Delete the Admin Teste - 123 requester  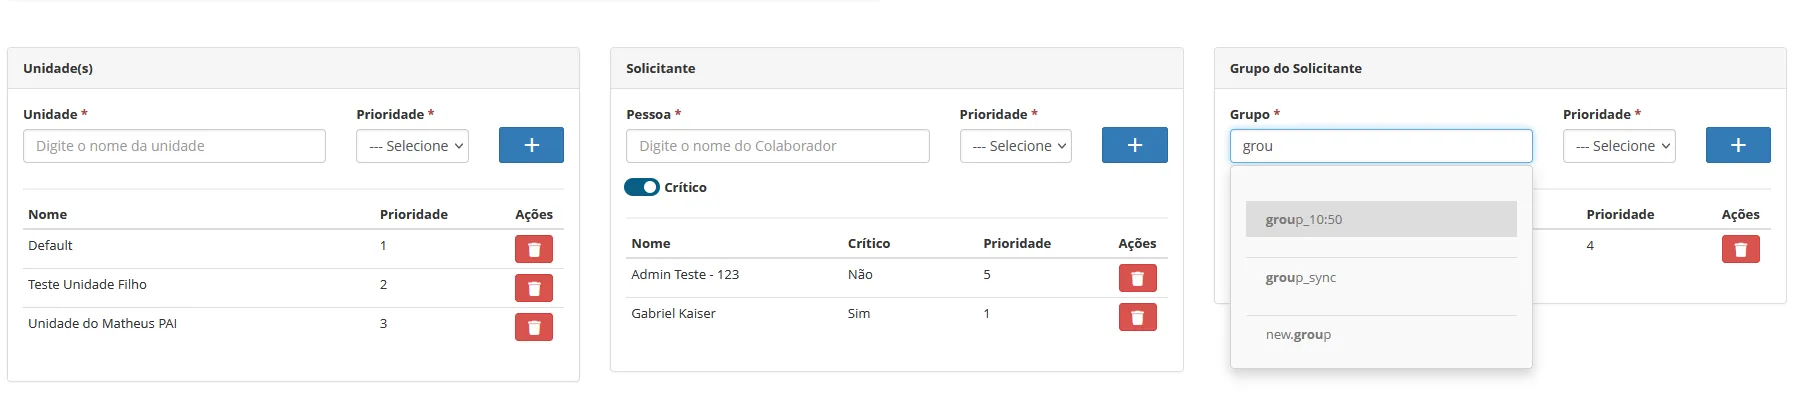tap(1137, 278)
